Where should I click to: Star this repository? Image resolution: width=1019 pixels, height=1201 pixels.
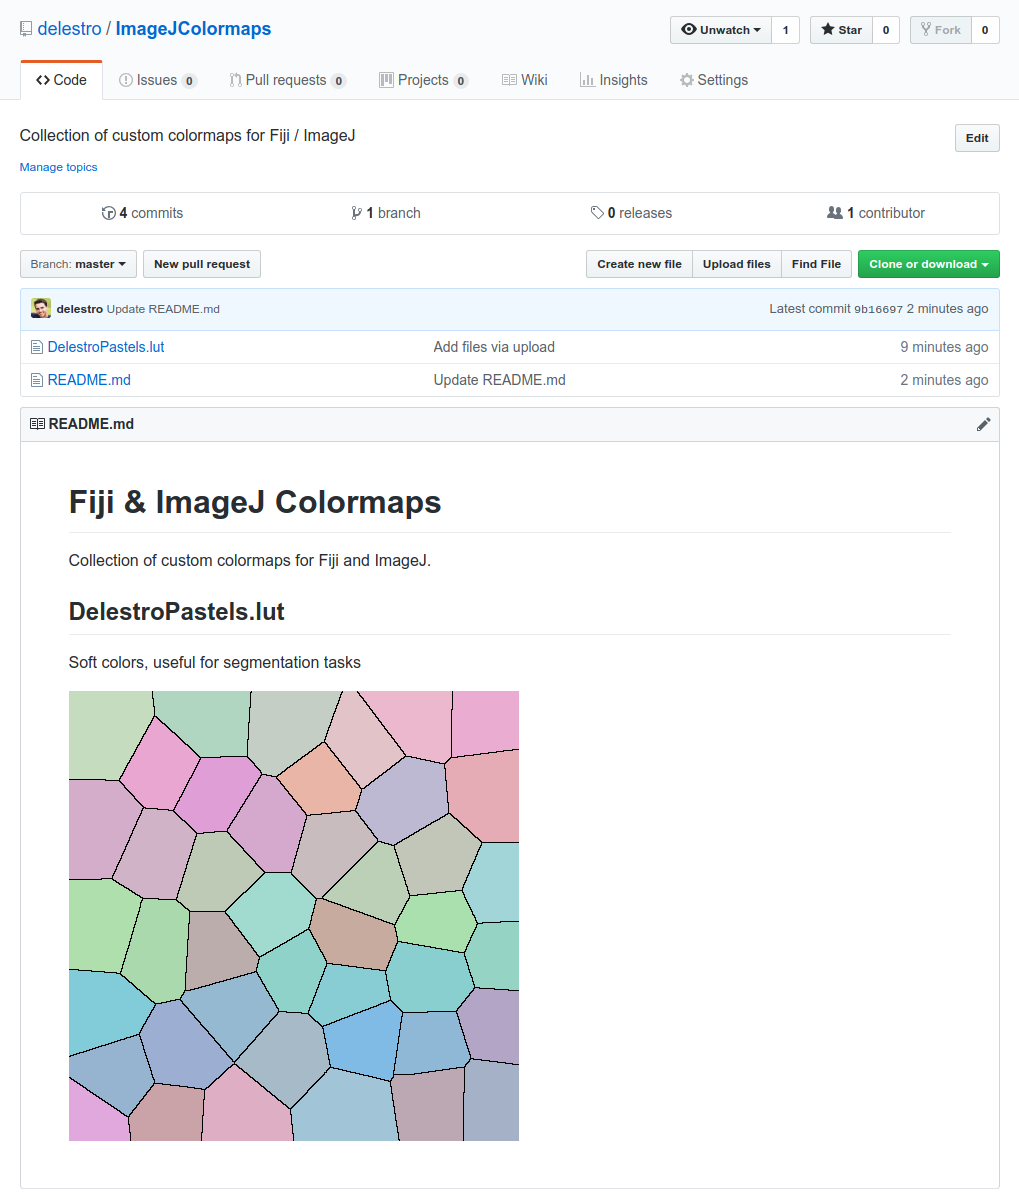pos(841,30)
